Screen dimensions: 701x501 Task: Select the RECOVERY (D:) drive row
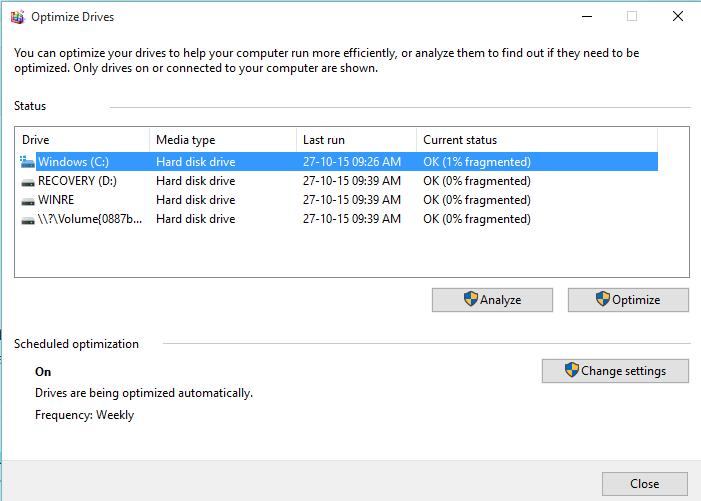click(x=338, y=181)
